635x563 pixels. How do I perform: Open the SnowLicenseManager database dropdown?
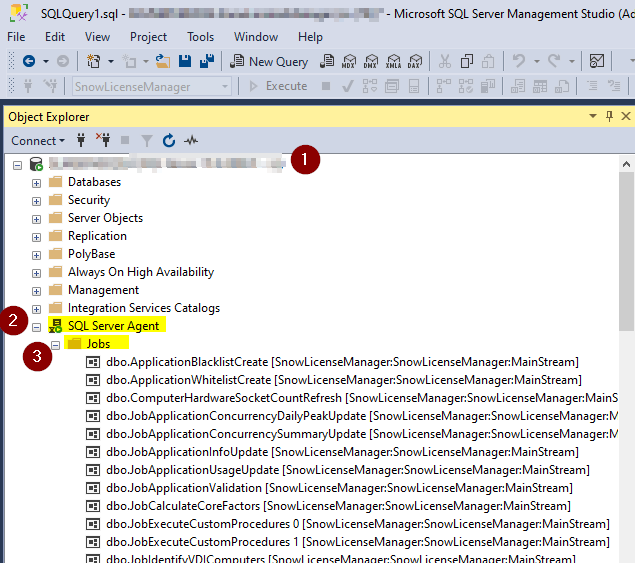(x=225, y=86)
